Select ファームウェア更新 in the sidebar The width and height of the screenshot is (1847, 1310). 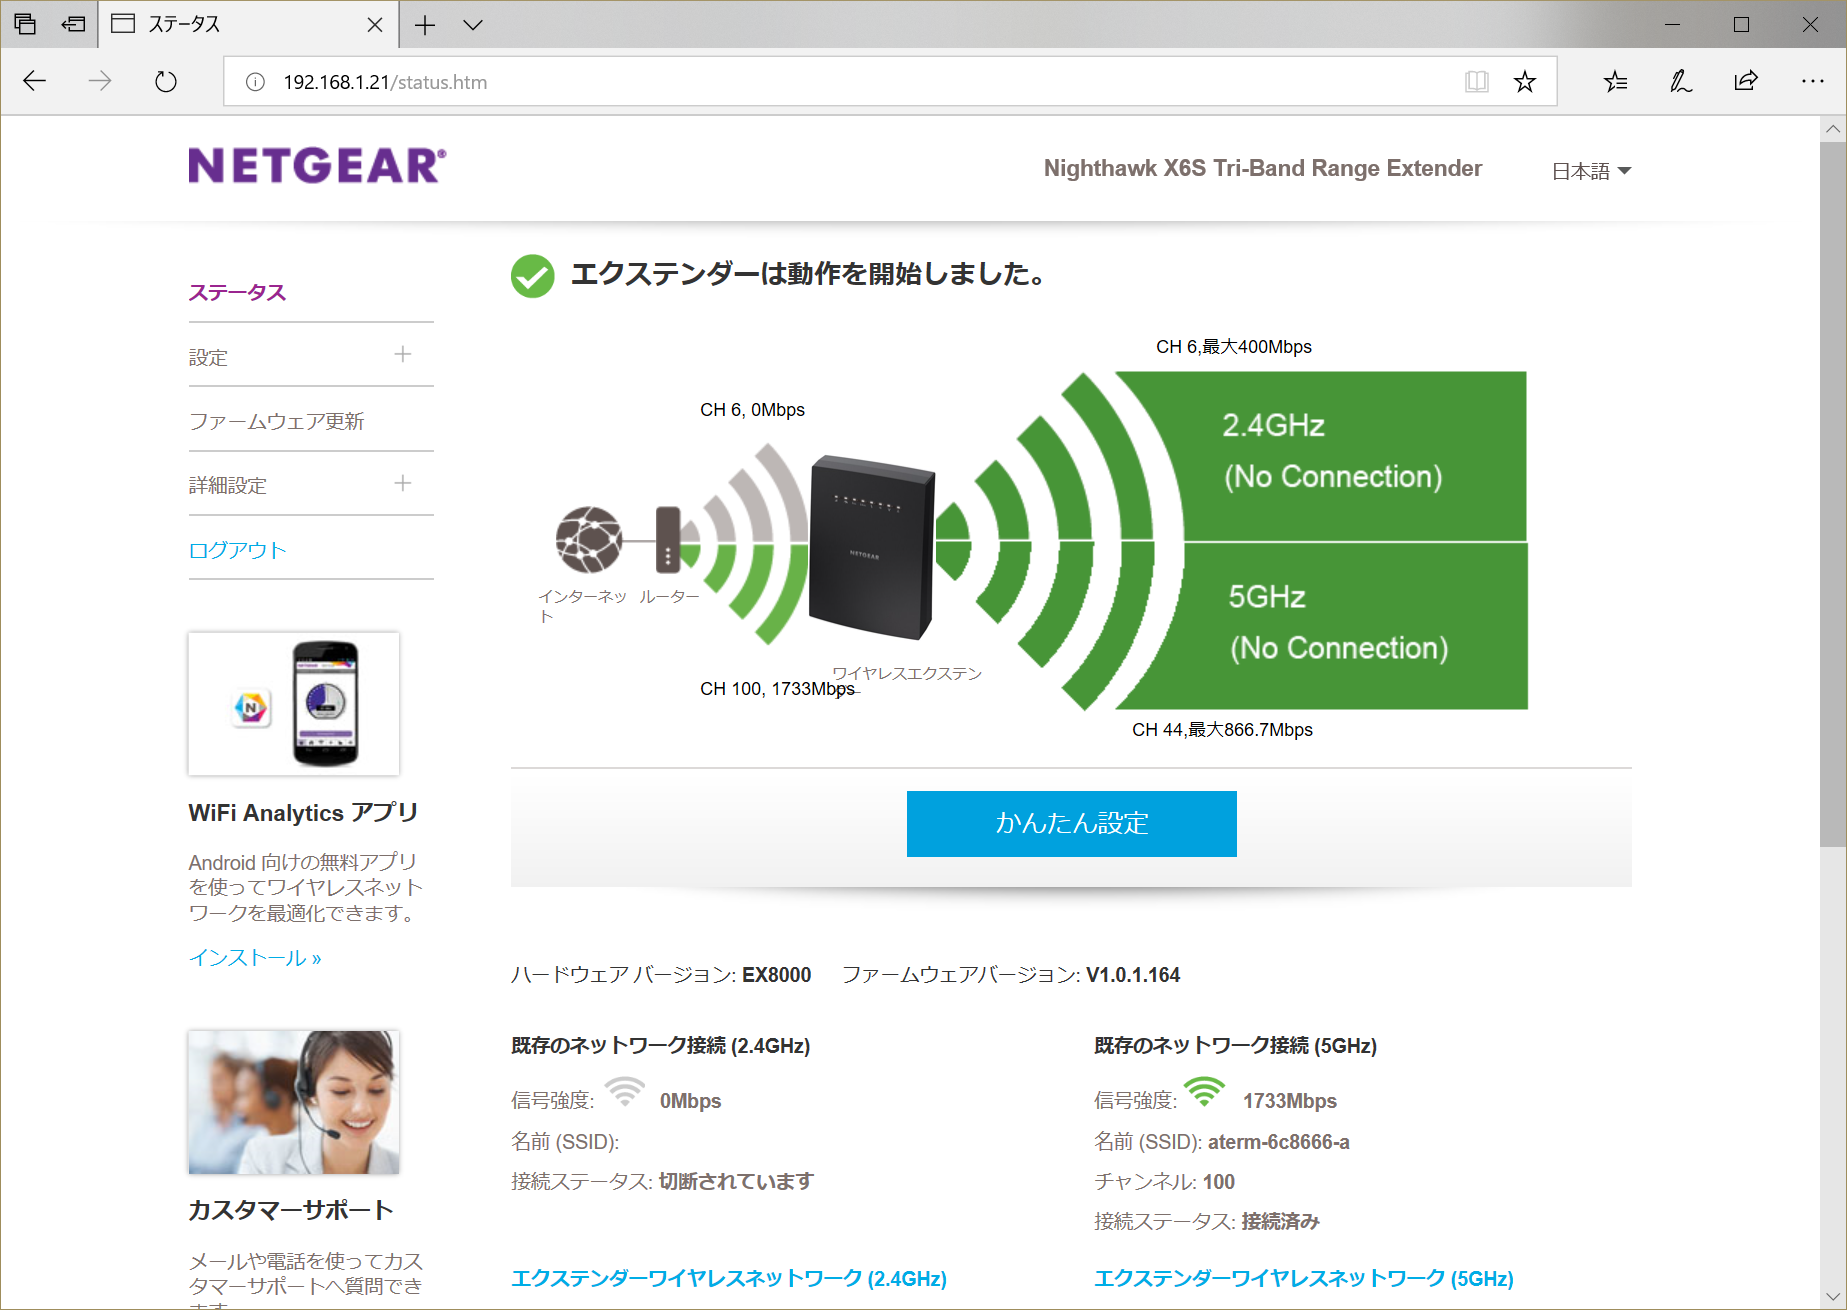[277, 421]
